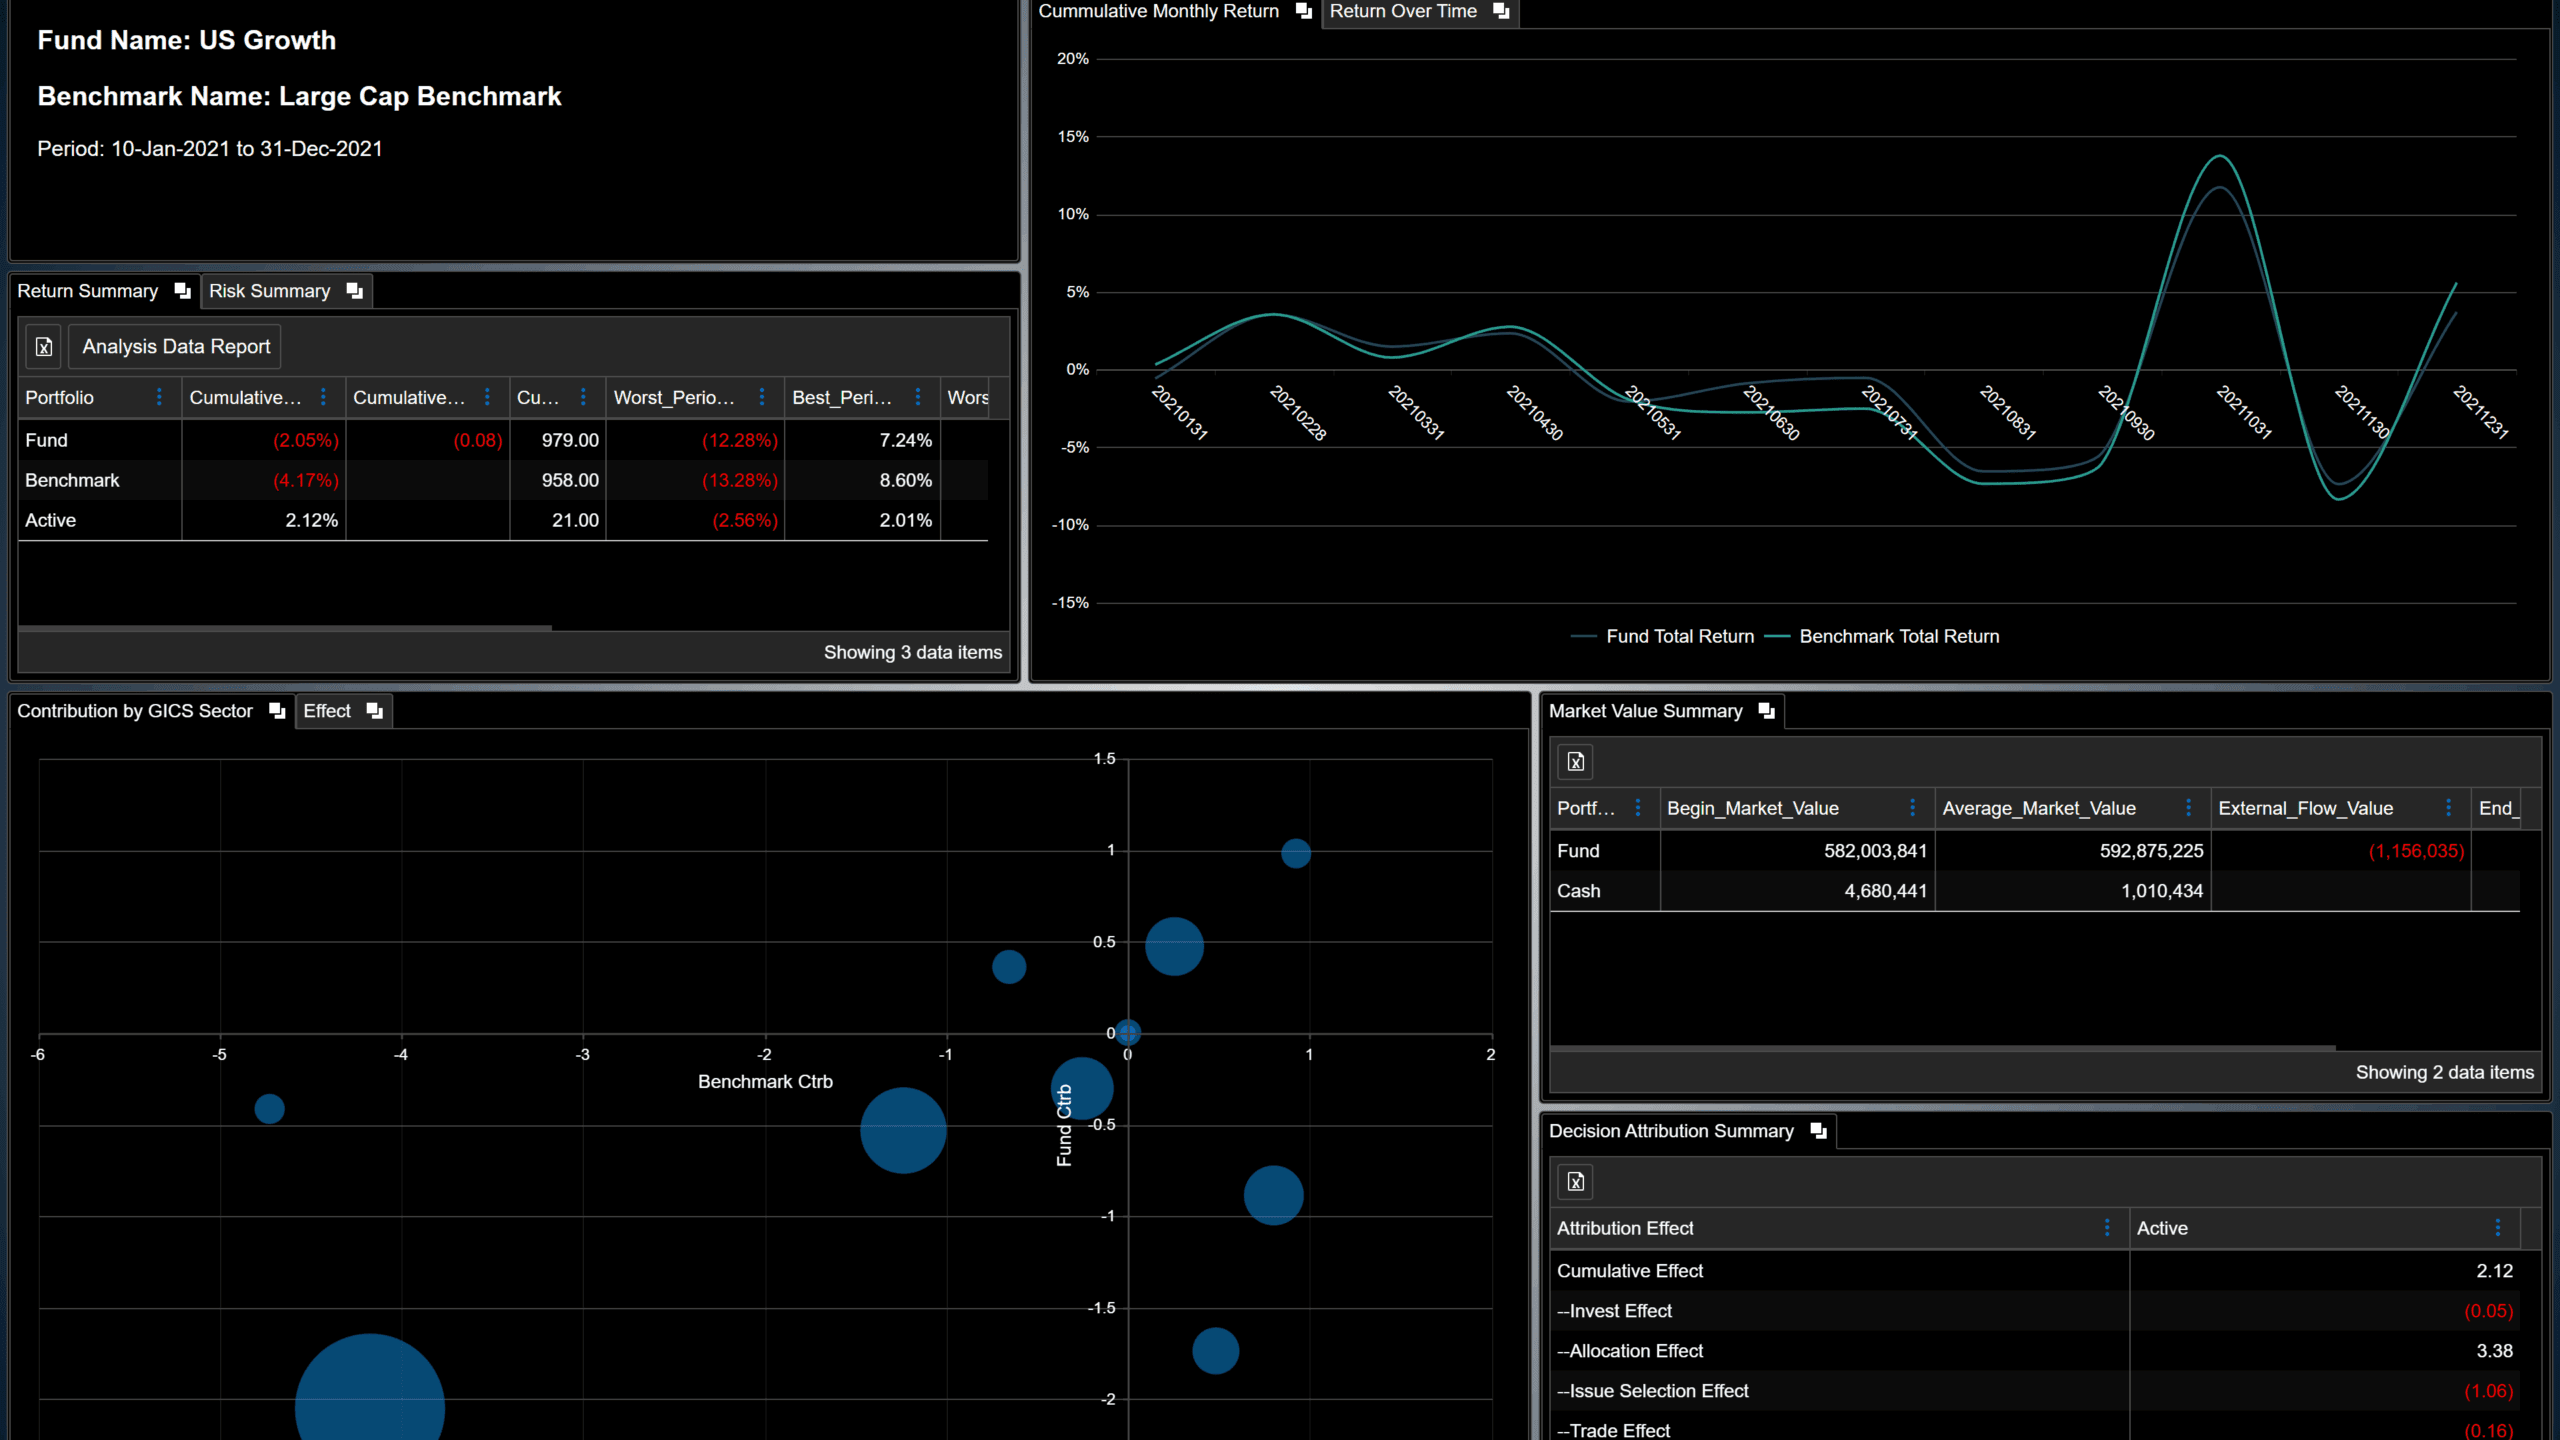This screenshot has height=1440, width=2560.
Task: Open Portfolio column menu in Return Summary
Action: click(159, 397)
